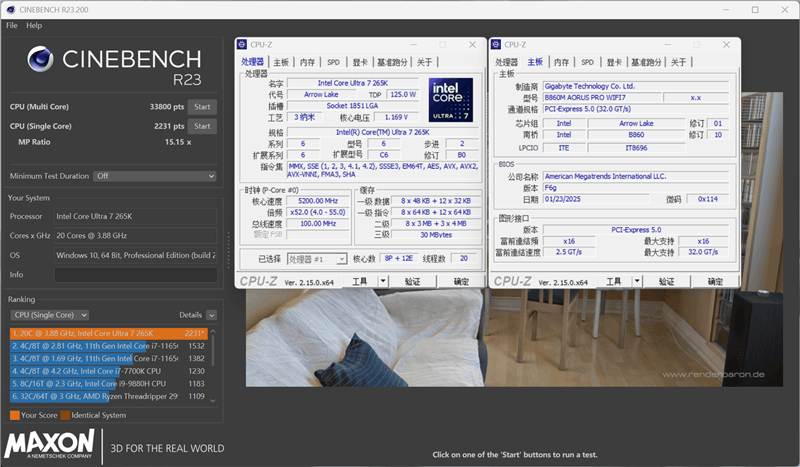800x467 pixels.
Task: Click 确定 button in right CPU-Z
Action: pos(715,281)
